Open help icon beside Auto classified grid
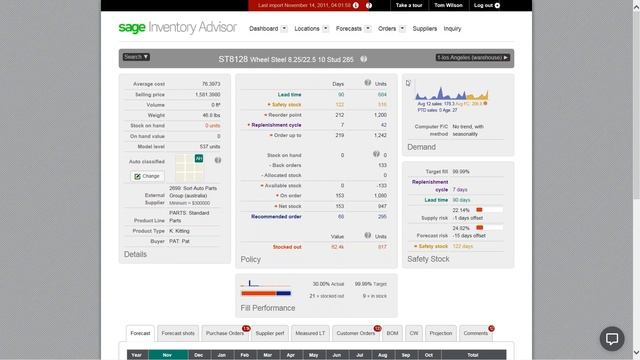The image size is (640, 360). 218,160
